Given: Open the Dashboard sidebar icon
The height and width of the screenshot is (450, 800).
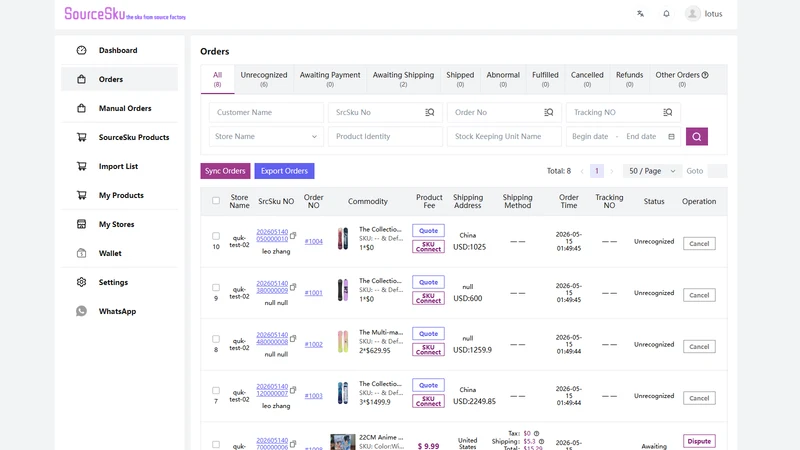Looking at the screenshot, I should pos(82,50).
